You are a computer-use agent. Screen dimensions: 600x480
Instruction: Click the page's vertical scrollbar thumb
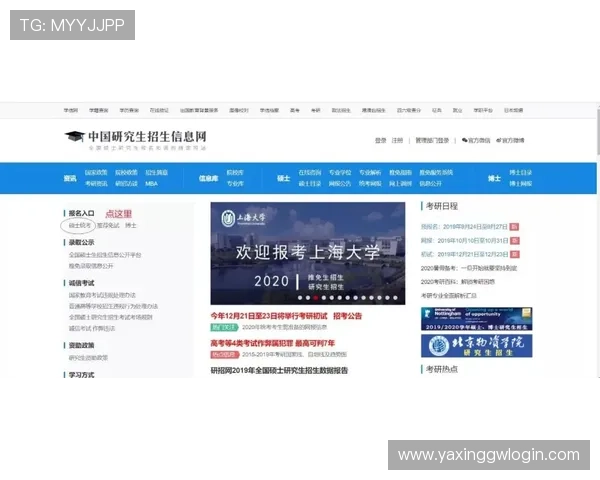pos(598,130)
